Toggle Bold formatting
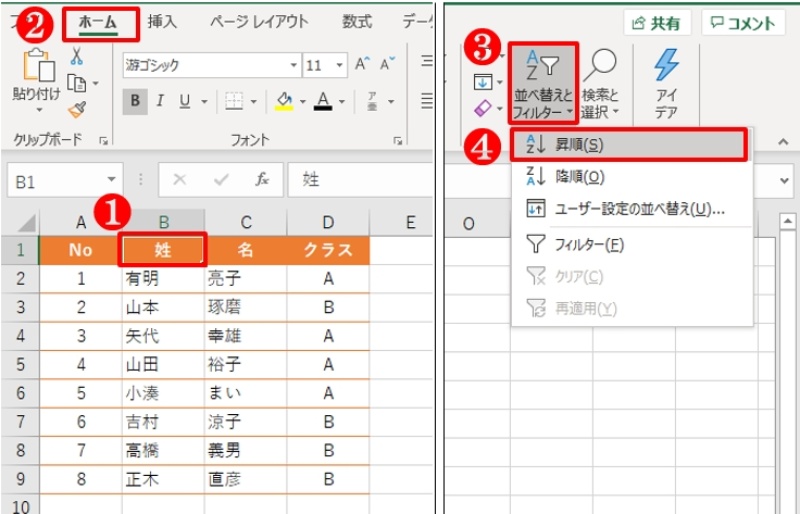 135,101
